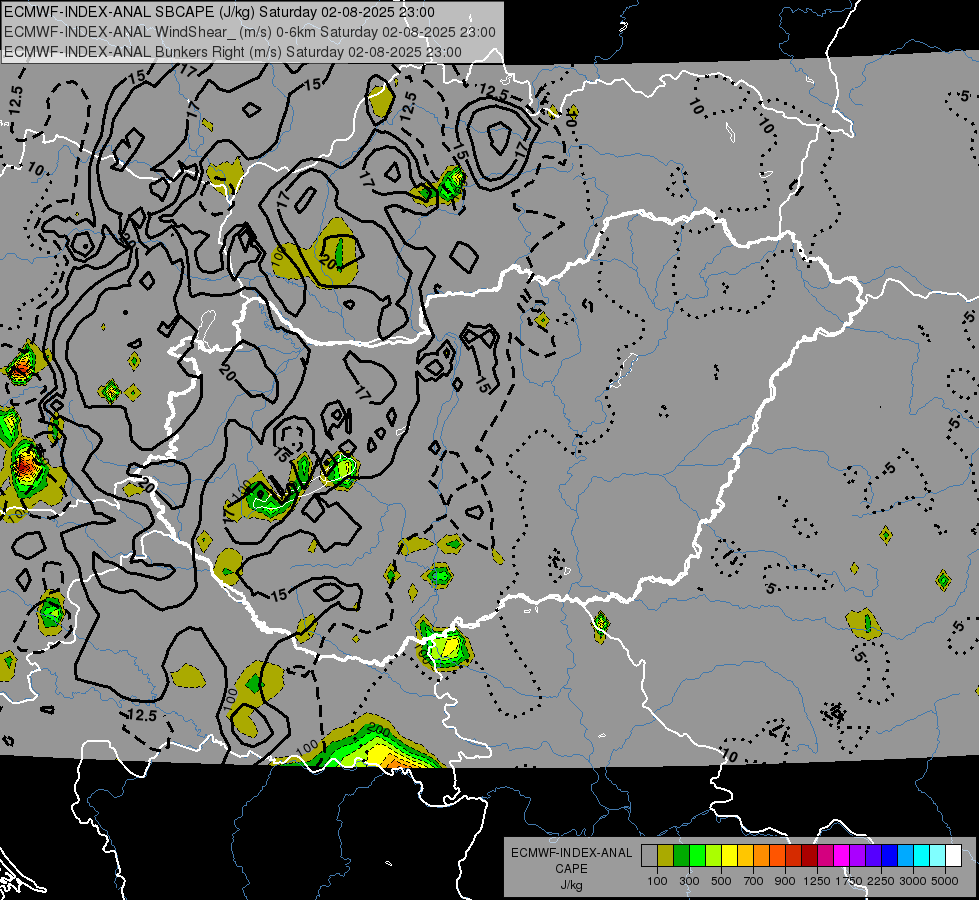Select the pure yellow legend swatch
Image resolution: width=979 pixels, height=900 pixels.
[x=729, y=856]
